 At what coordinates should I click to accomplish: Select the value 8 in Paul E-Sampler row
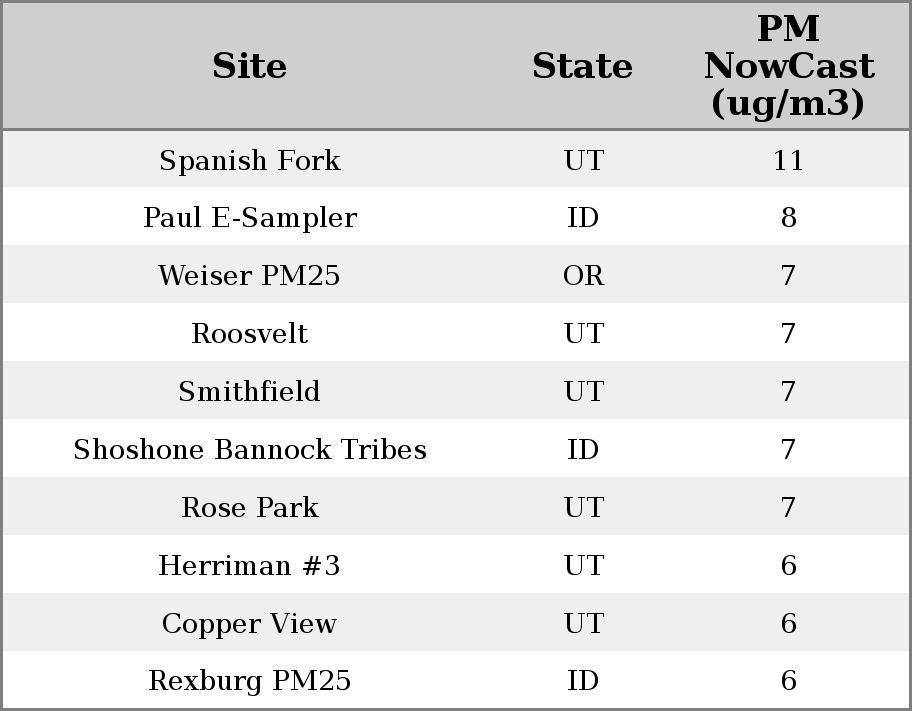788,218
